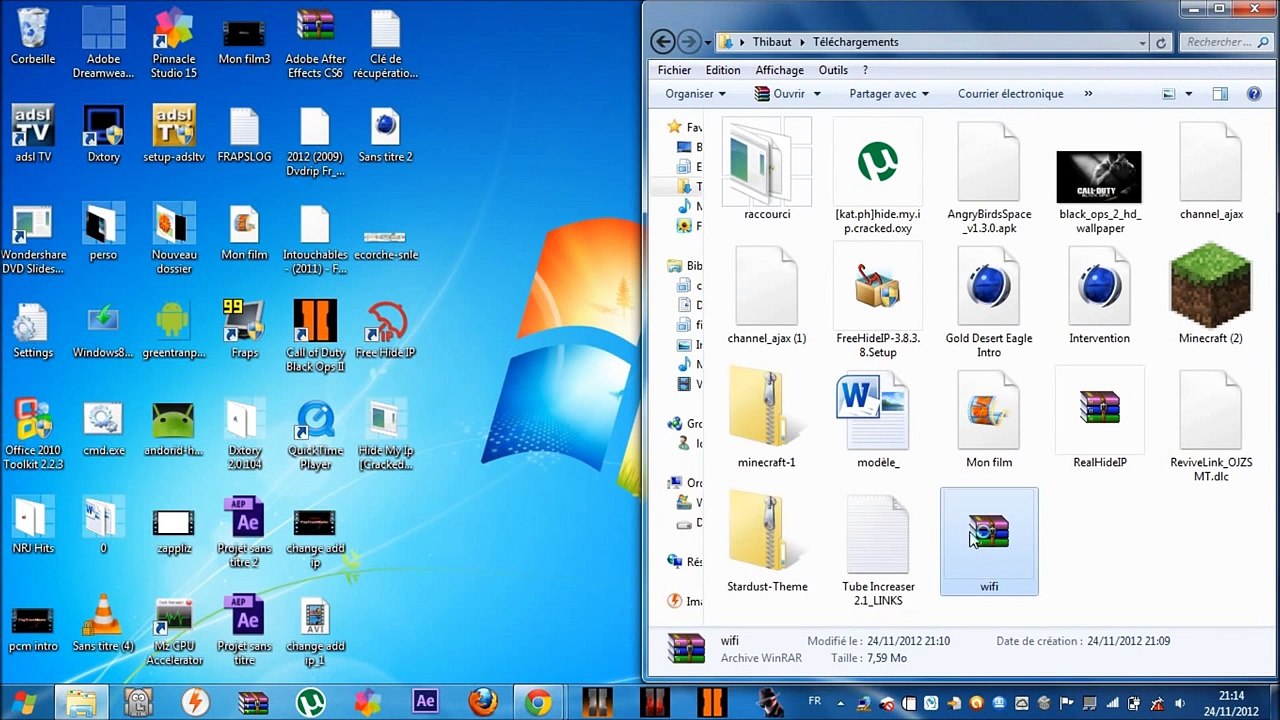Open the view options dropdown arrow

(x=1188, y=94)
